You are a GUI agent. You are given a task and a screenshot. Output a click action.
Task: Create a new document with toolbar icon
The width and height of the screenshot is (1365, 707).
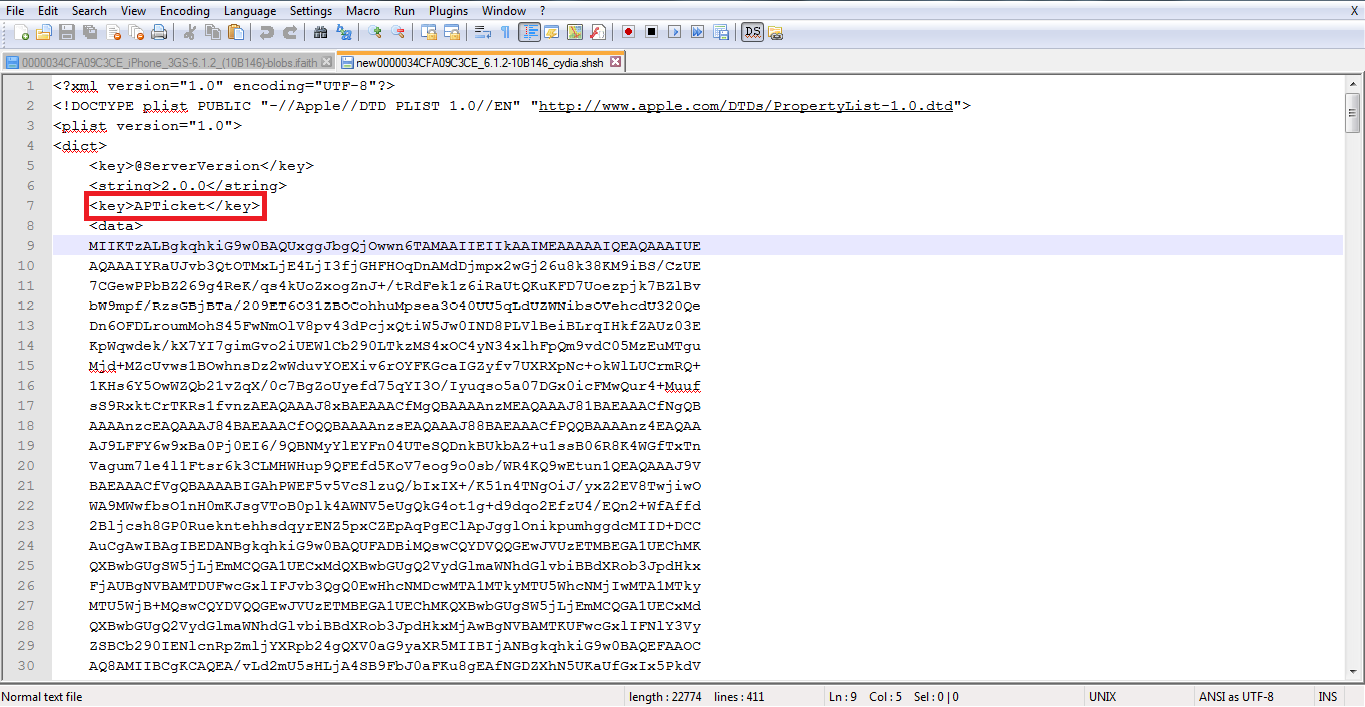tap(22, 32)
